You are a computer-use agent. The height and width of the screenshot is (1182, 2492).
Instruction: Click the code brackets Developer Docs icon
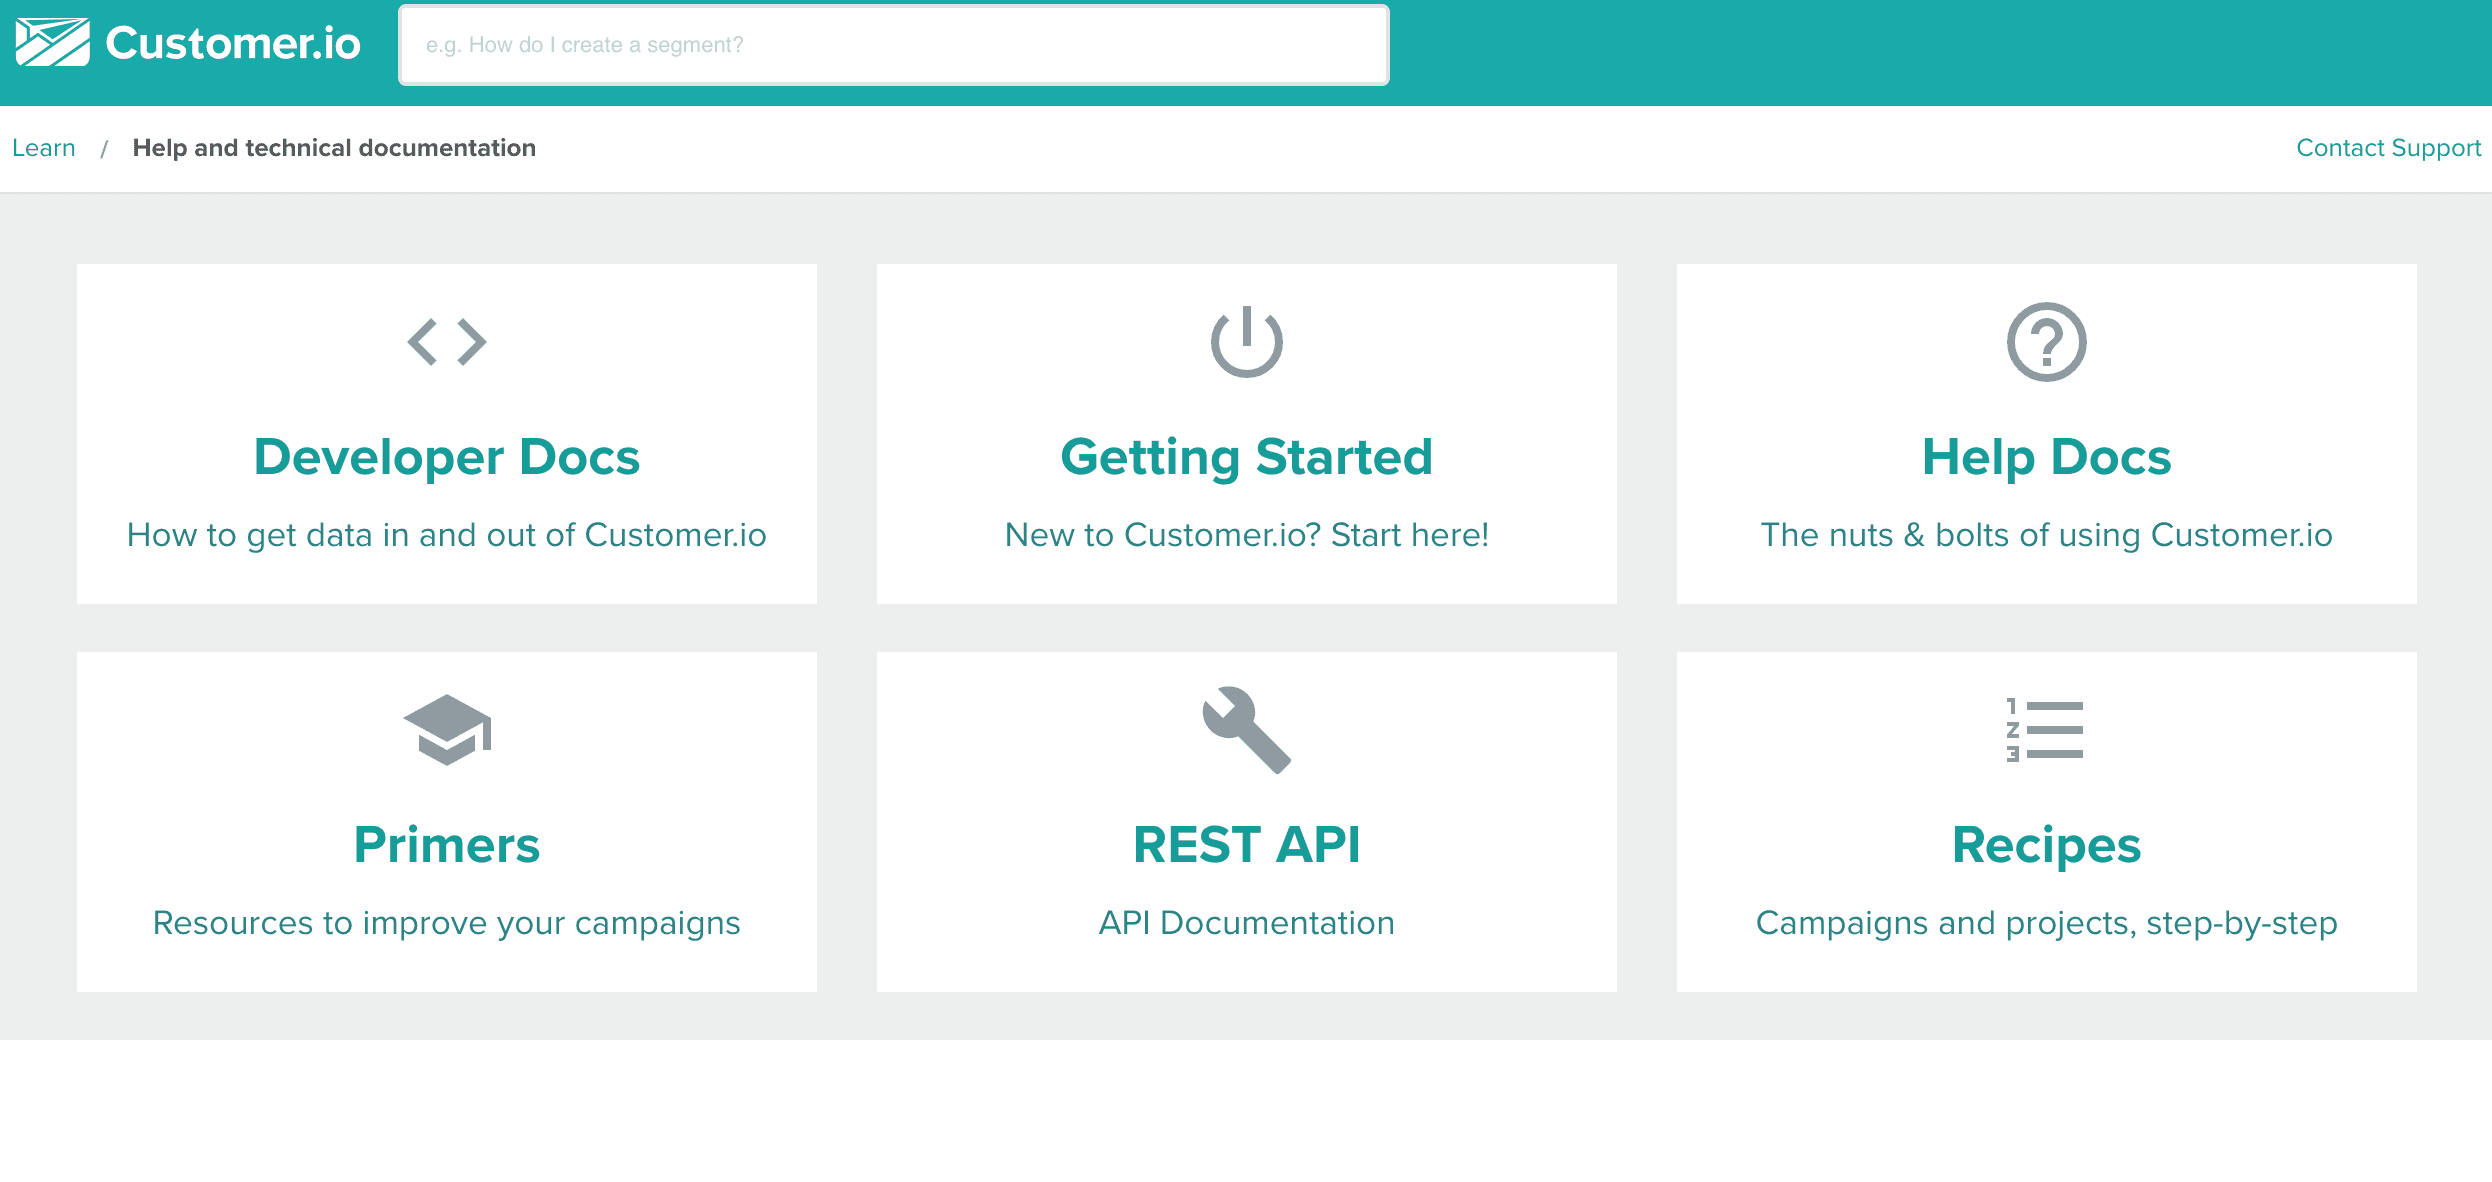tap(447, 342)
